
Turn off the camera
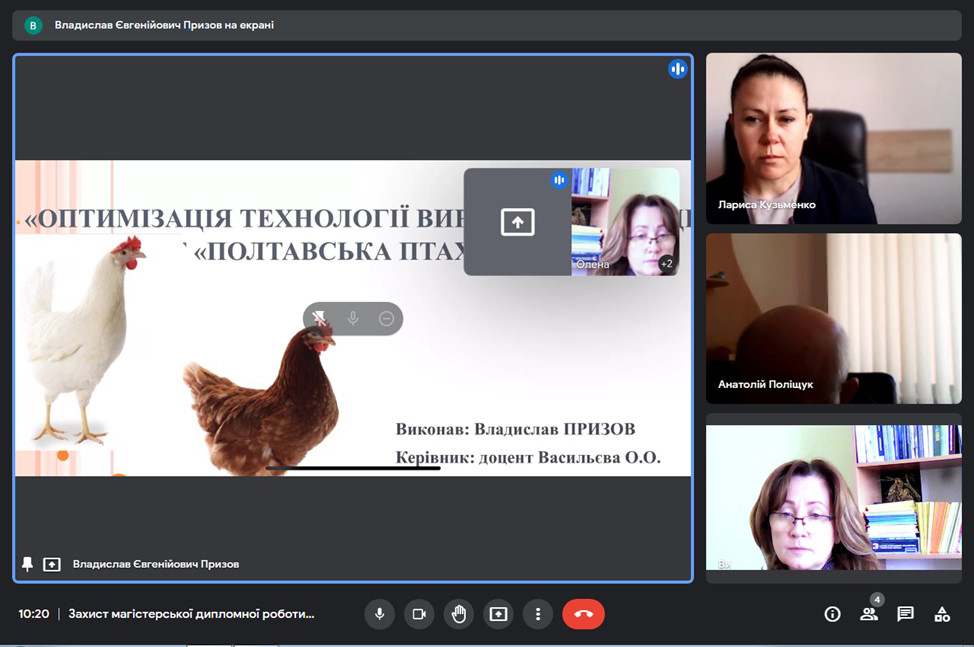click(x=419, y=614)
